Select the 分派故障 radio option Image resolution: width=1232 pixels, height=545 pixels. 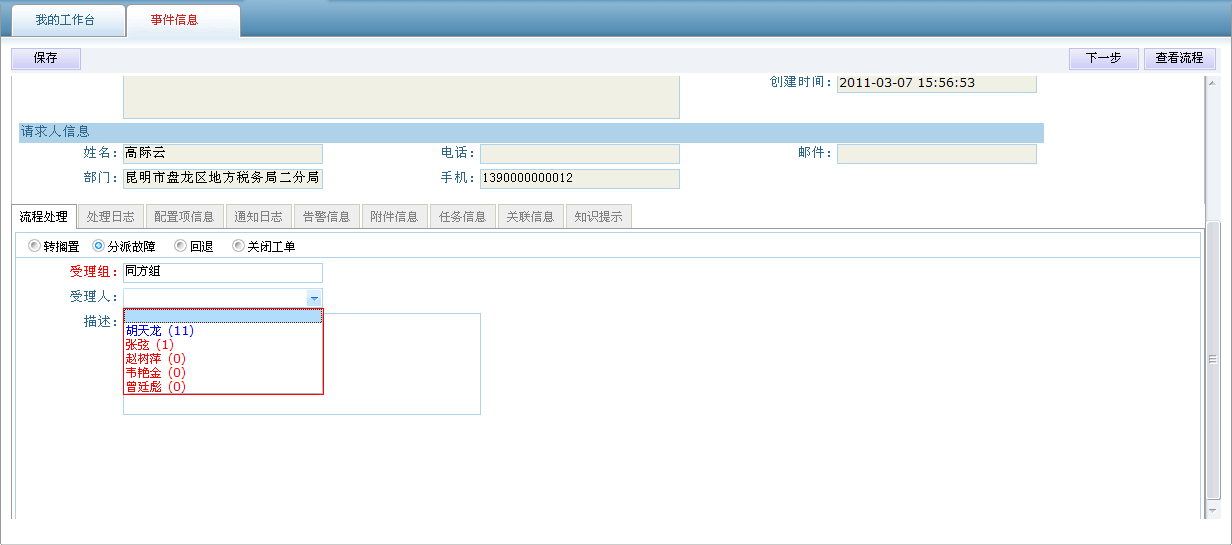(x=99, y=246)
